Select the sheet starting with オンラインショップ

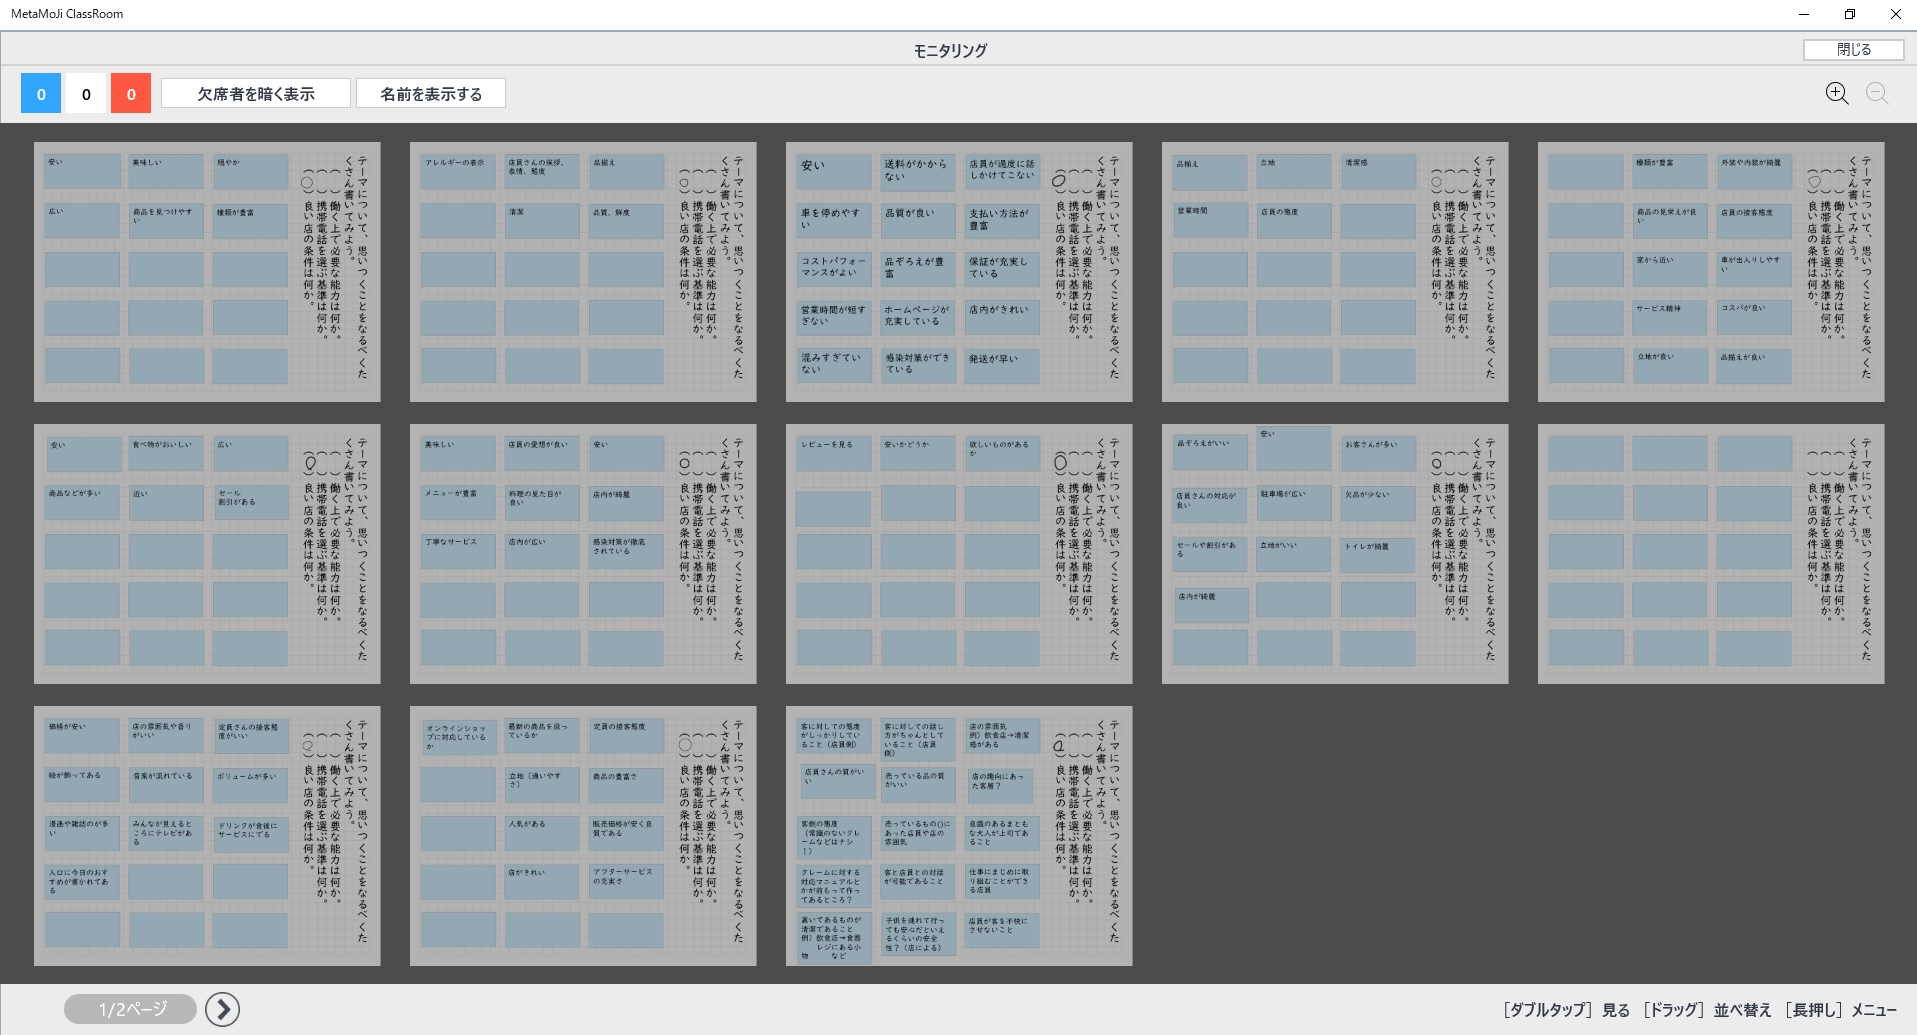click(x=583, y=836)
